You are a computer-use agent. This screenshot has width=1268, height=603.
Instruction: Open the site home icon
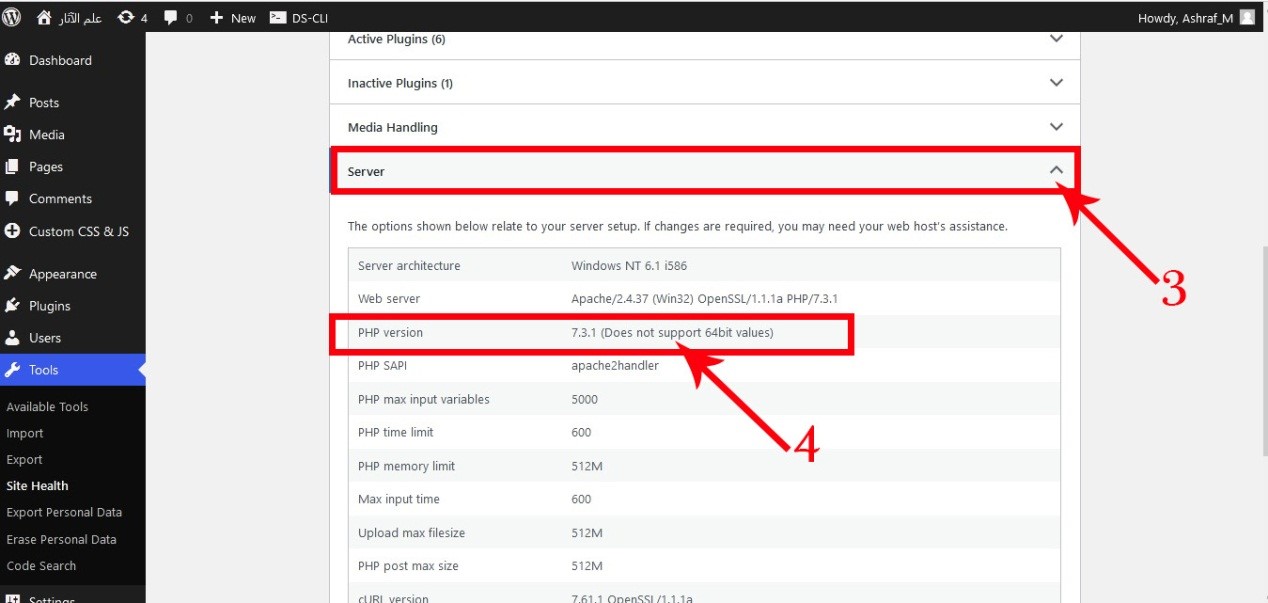[x=44, y=17]
